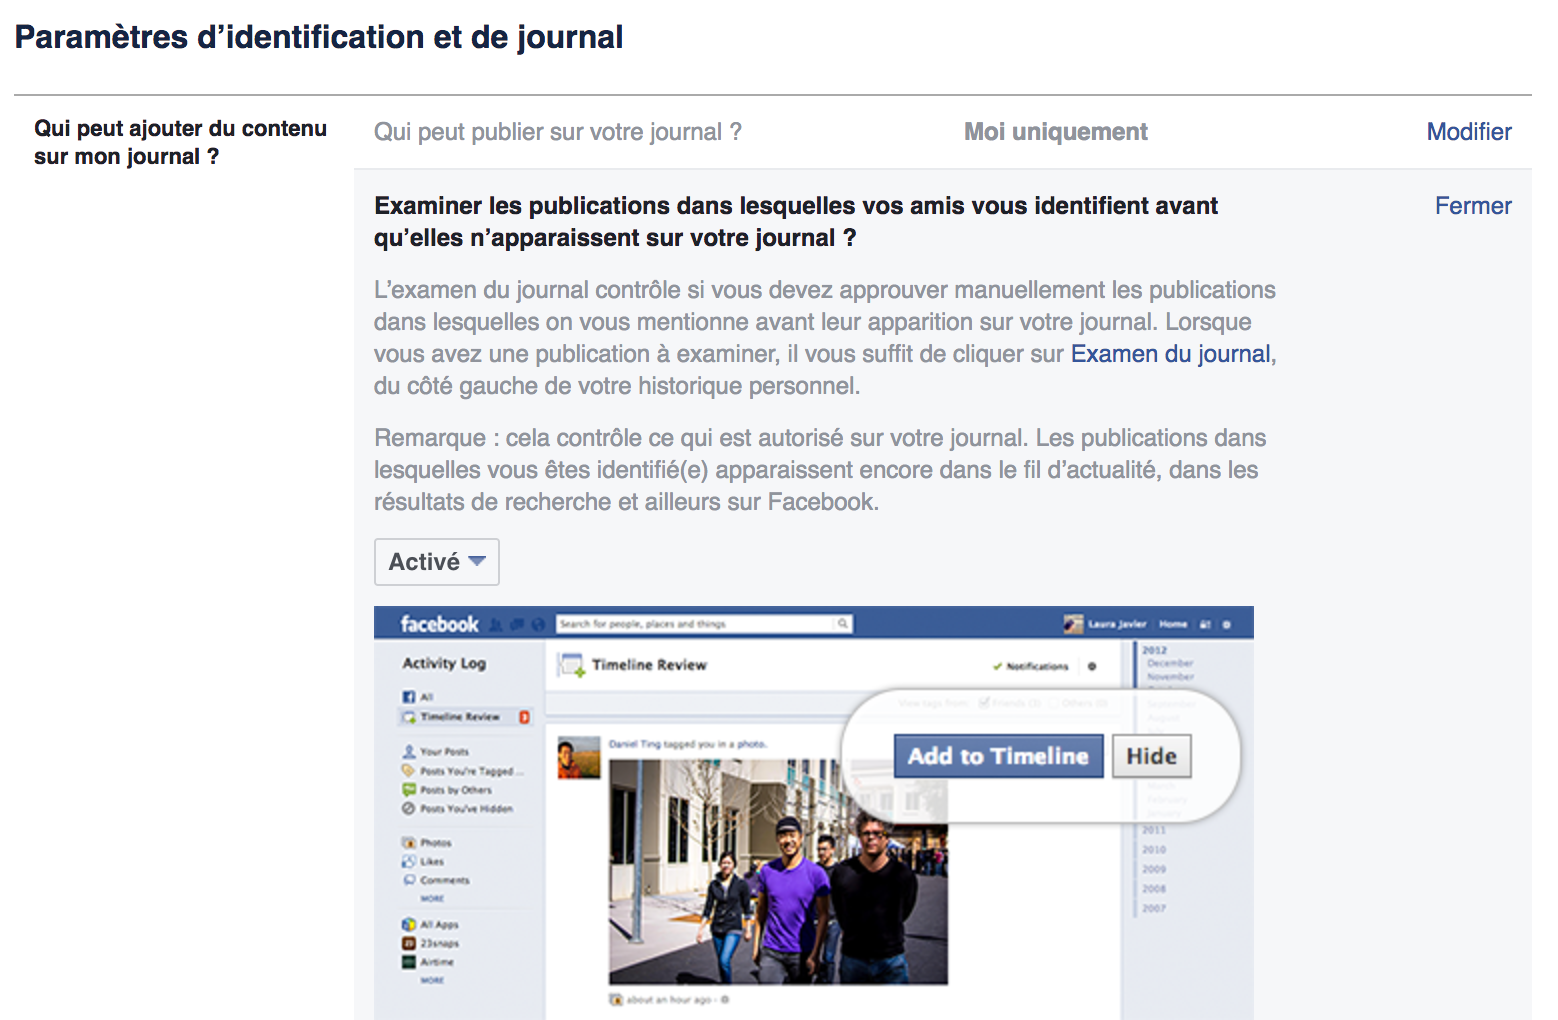Select 'Qui peut publier sur votre journal ?' row
Image resolution: width=1558 pixels, height=1020 pixels.
tap(943, 132)
